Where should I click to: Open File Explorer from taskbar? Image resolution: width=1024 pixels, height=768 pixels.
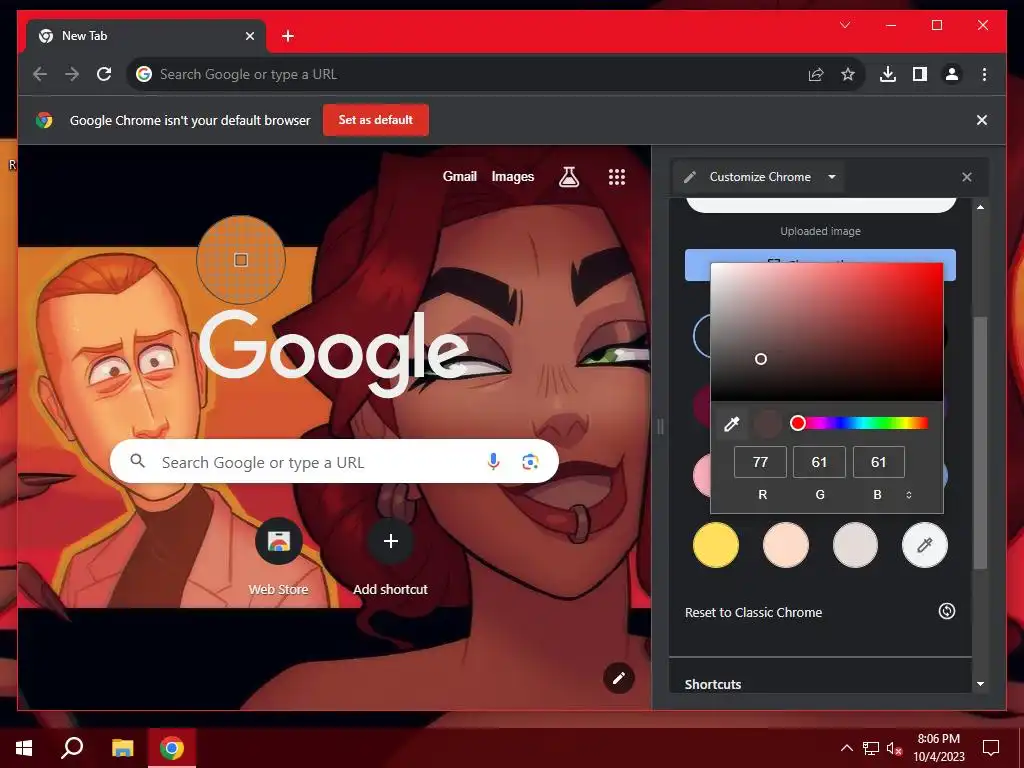point(122,748)
